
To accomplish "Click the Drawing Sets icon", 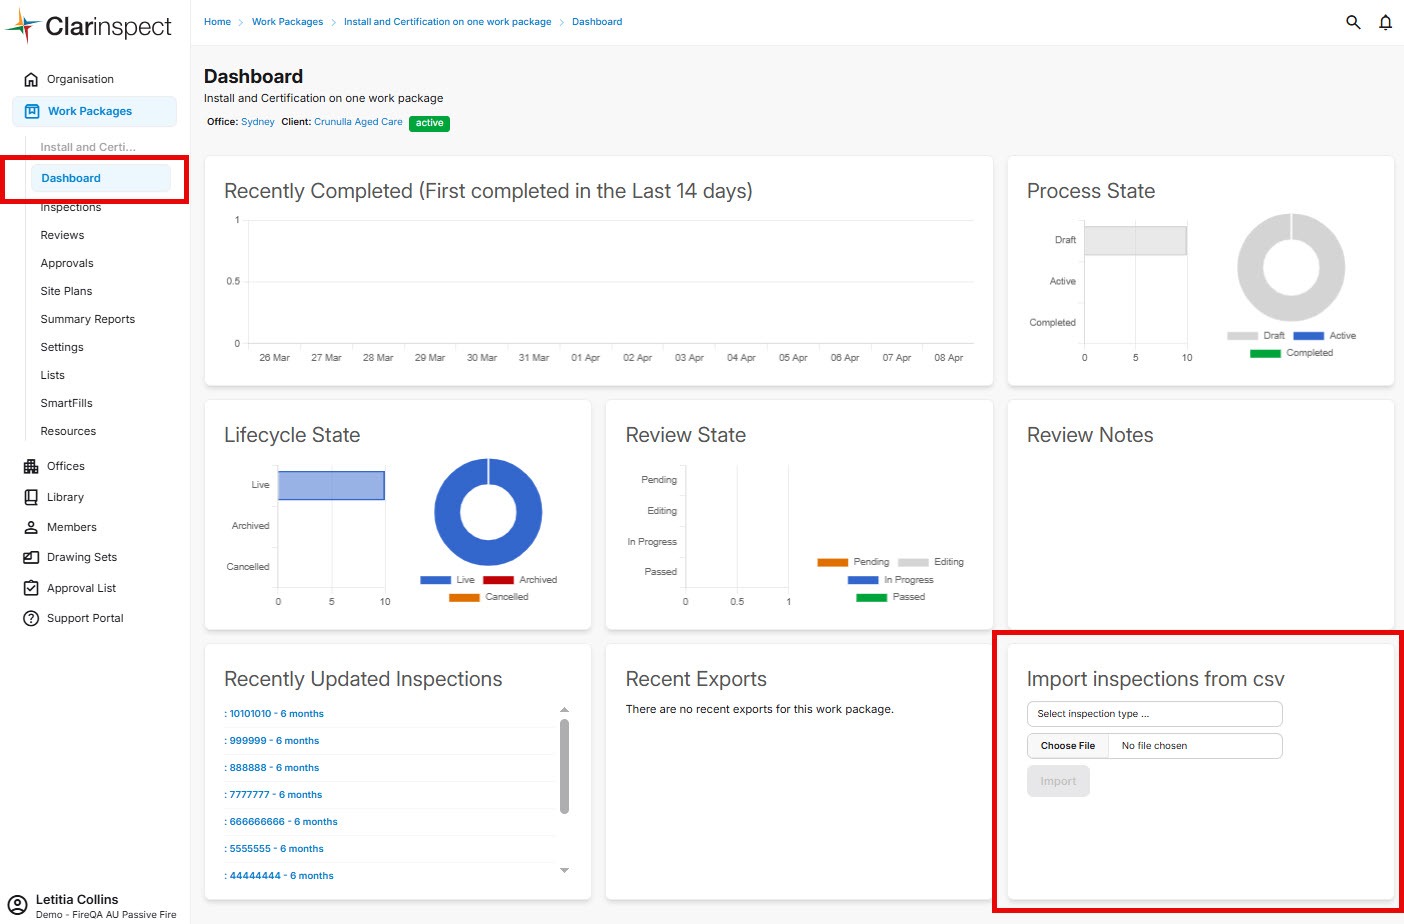I will point(31,558).
